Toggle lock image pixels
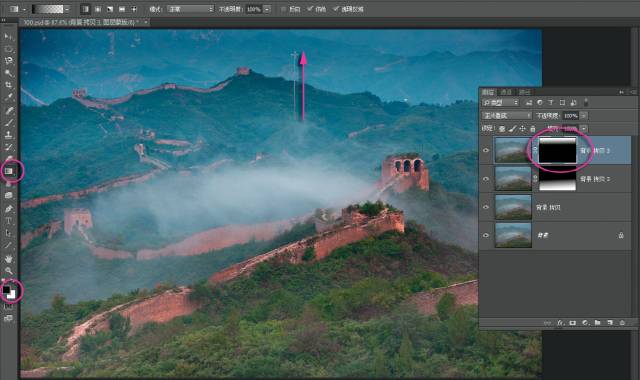Screen dimensions: 640x380 click(x=512, y=129)
